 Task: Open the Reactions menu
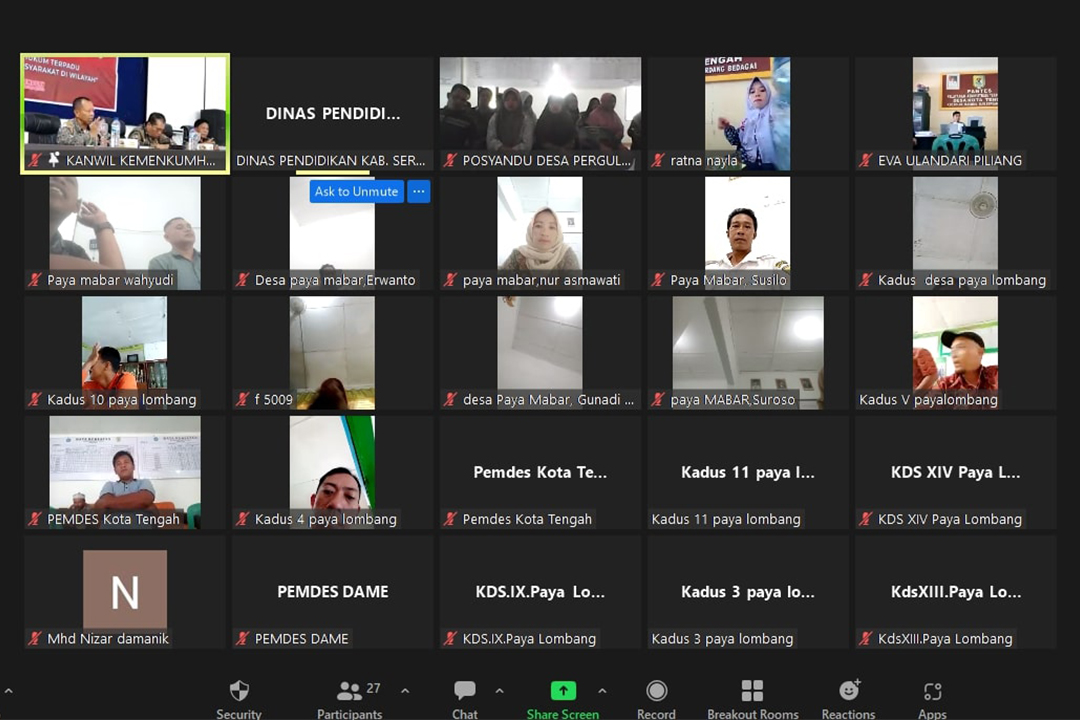[x=848, y=698]
